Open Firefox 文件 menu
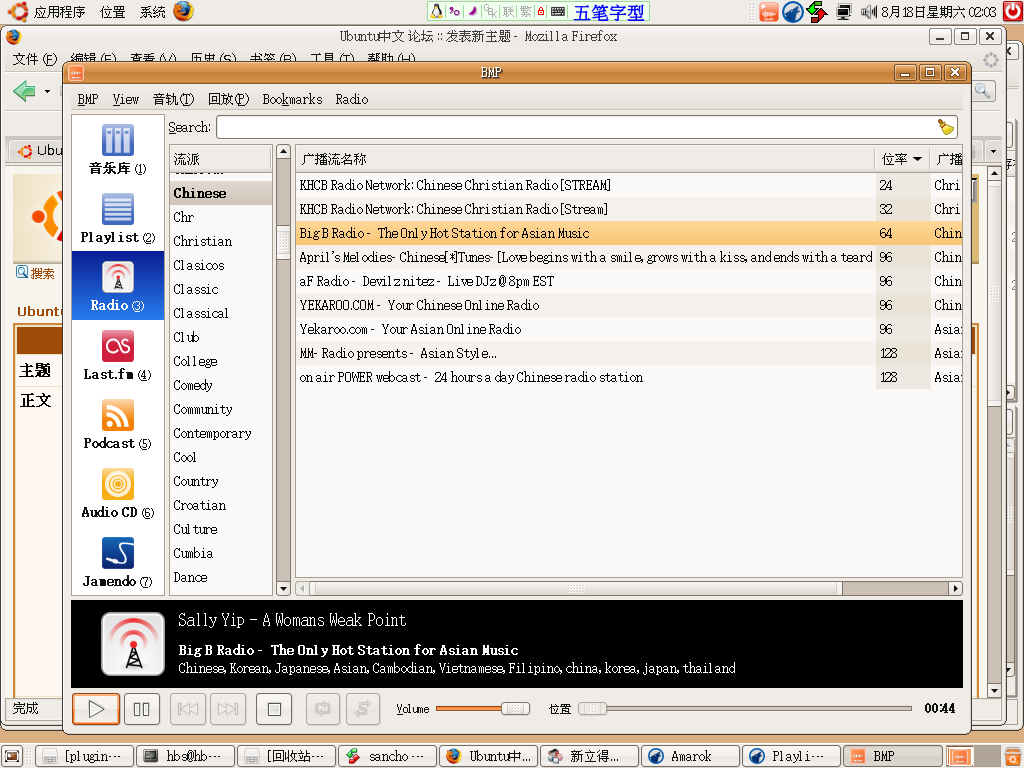1024x768 pixels. tap(35, 59)
